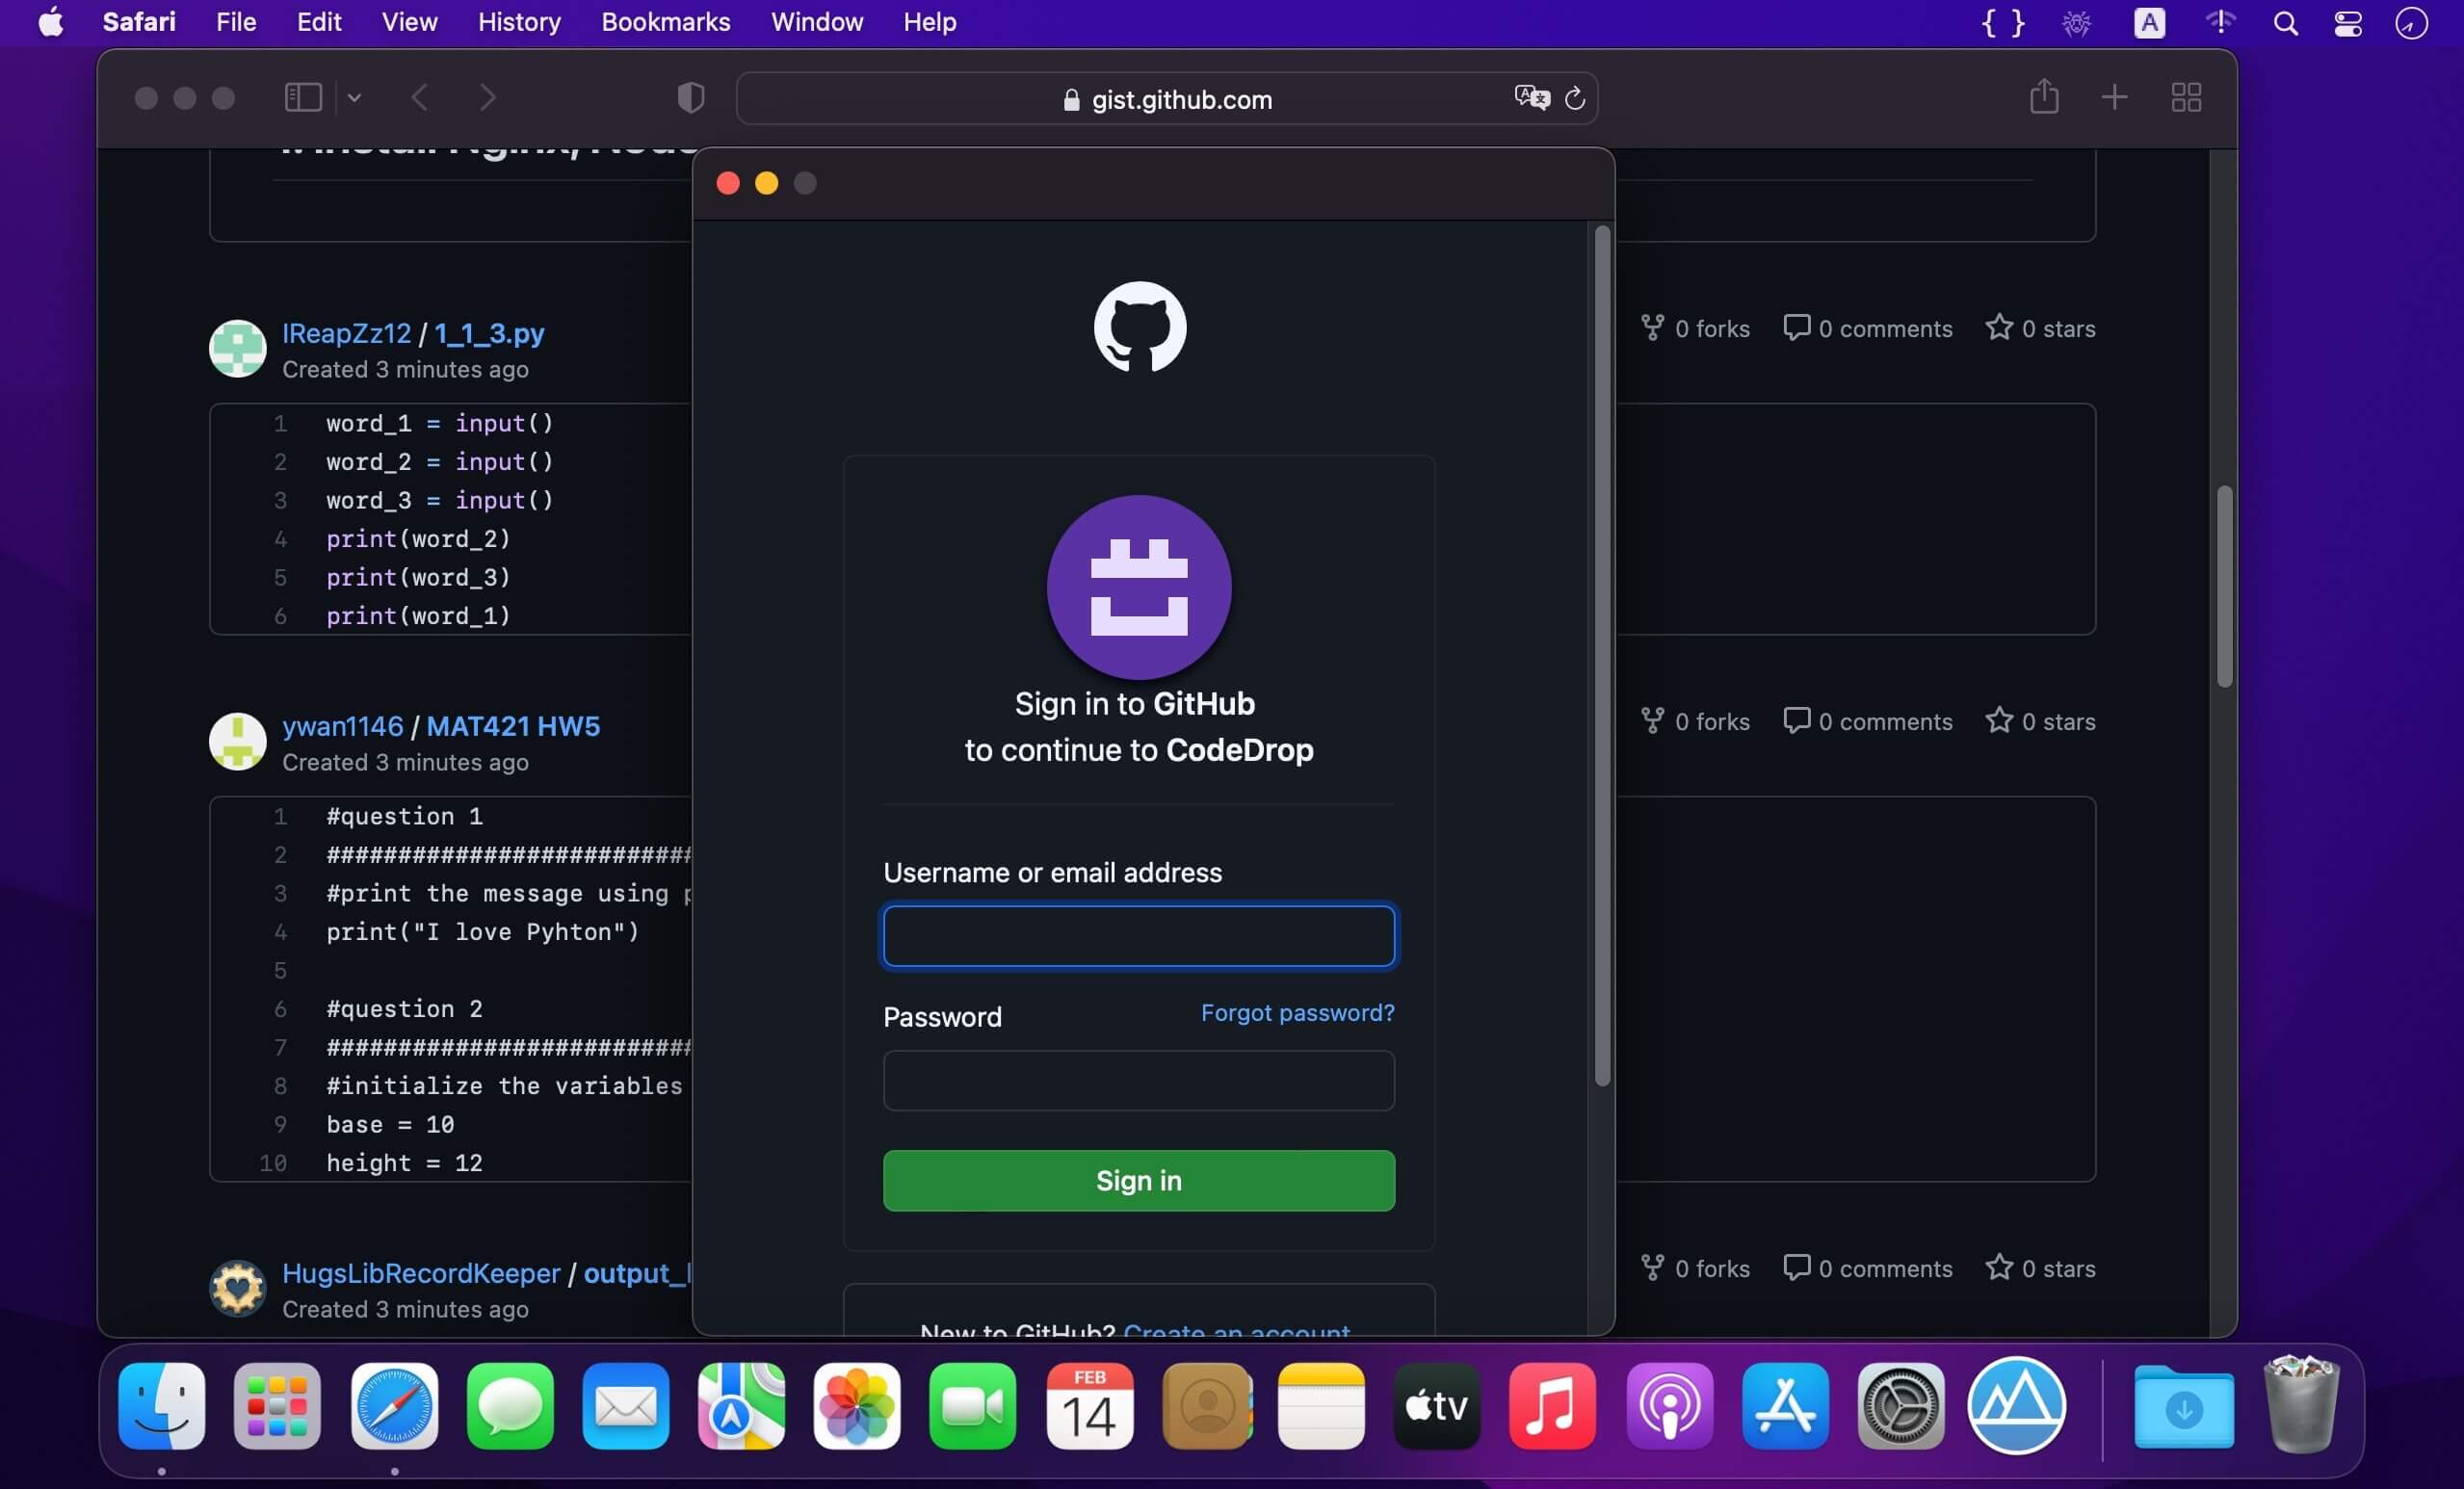Click 0 stars on the MAT421 HW5 gist
Viewport: 2464px width, 1489px height.
(x=2041, y=721)
